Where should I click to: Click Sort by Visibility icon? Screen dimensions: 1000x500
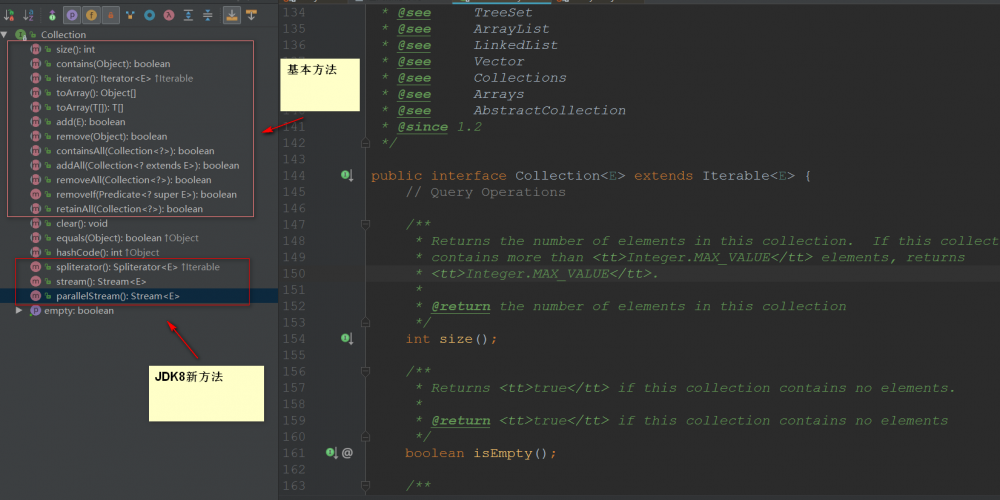pos(8,15)
